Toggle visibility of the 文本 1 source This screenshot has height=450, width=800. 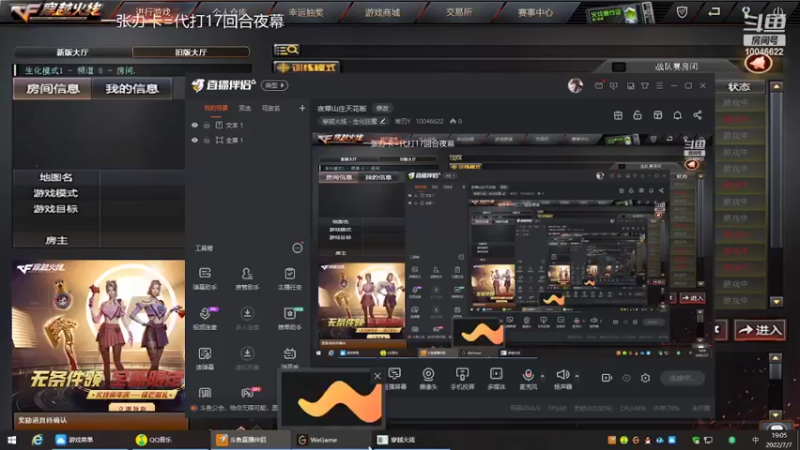click(194, 125)
